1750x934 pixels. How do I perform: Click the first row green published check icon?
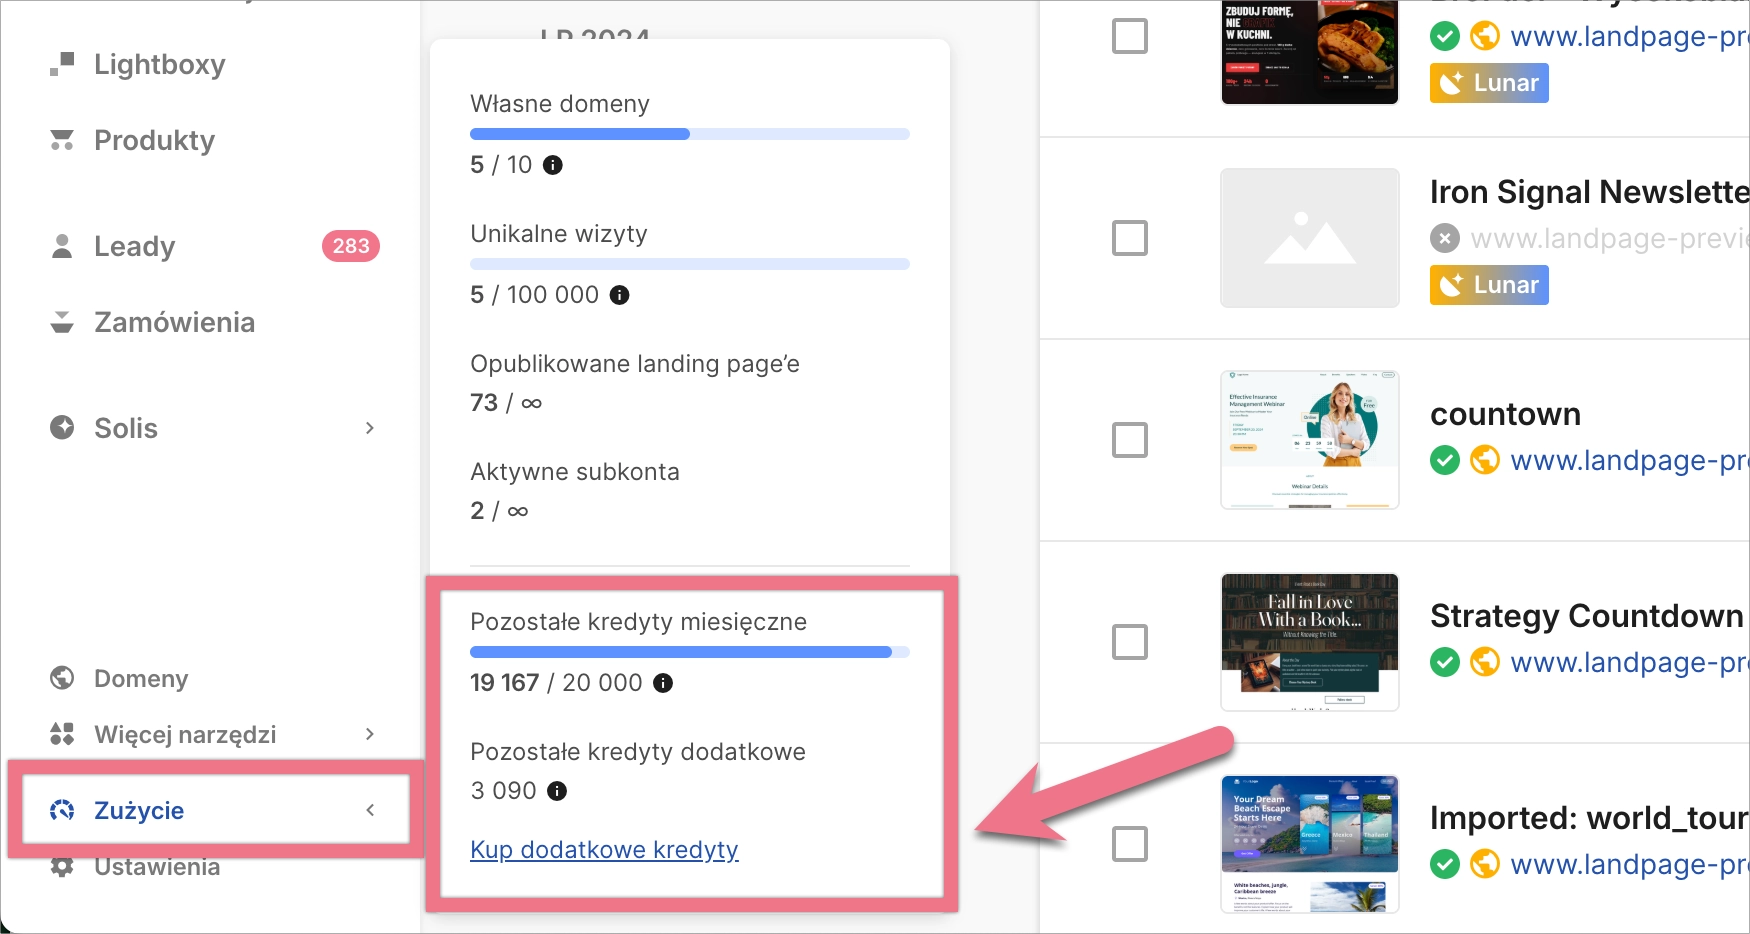coord(1445,36)
